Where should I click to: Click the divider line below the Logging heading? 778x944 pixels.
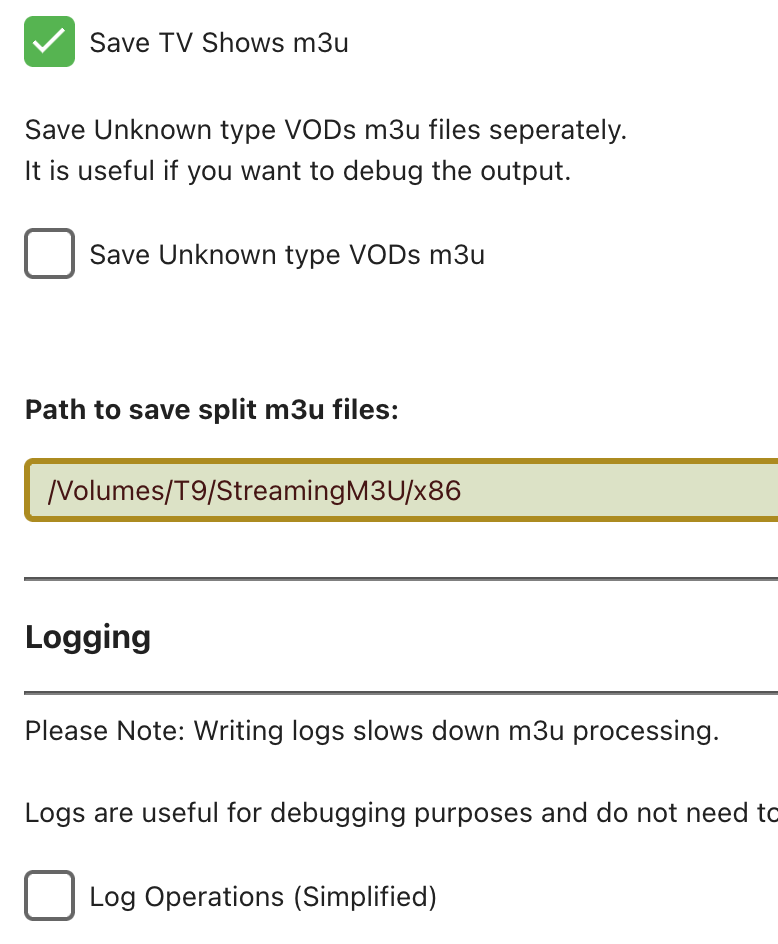click(x=400, y=692)
